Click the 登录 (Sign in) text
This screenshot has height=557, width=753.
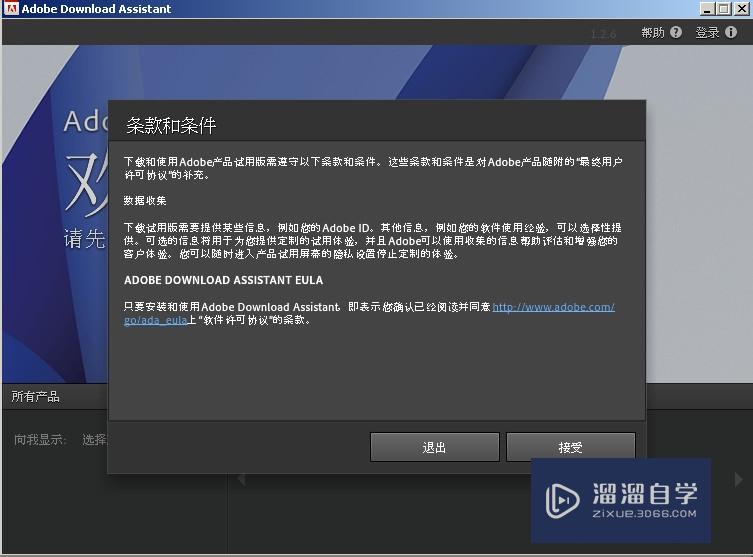pos(707,32)
